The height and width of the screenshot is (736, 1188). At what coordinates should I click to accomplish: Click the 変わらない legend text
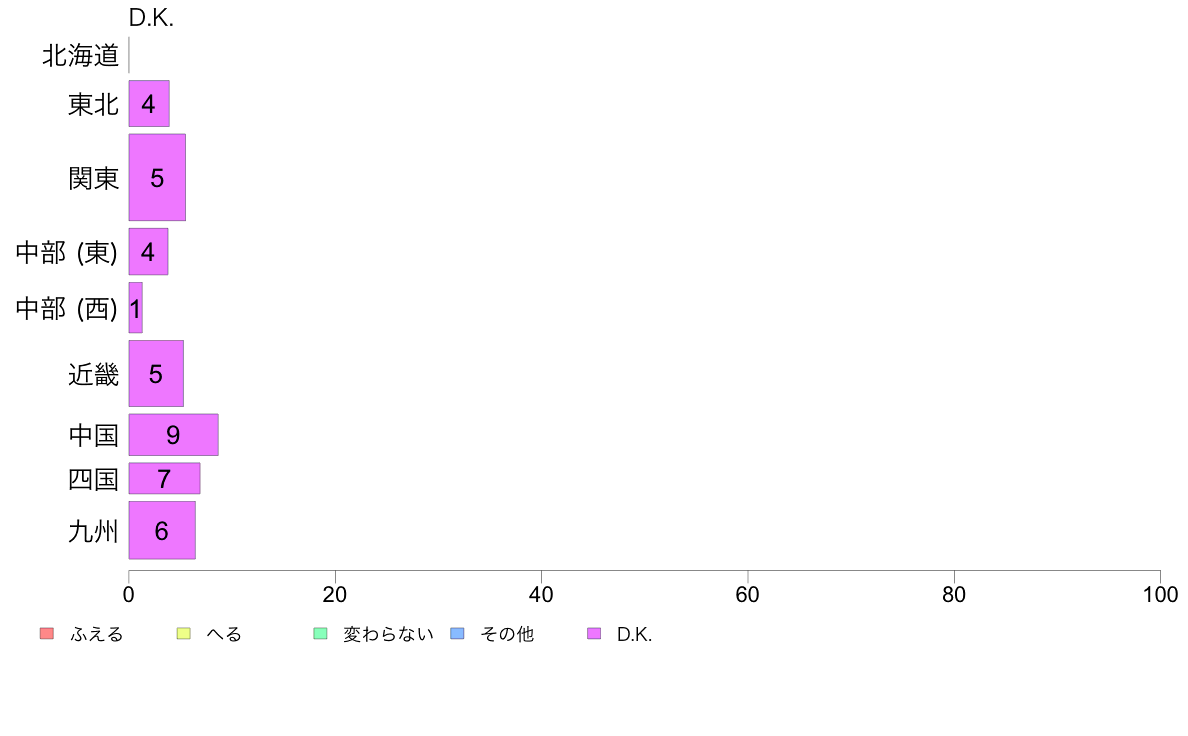click(388, 634)
